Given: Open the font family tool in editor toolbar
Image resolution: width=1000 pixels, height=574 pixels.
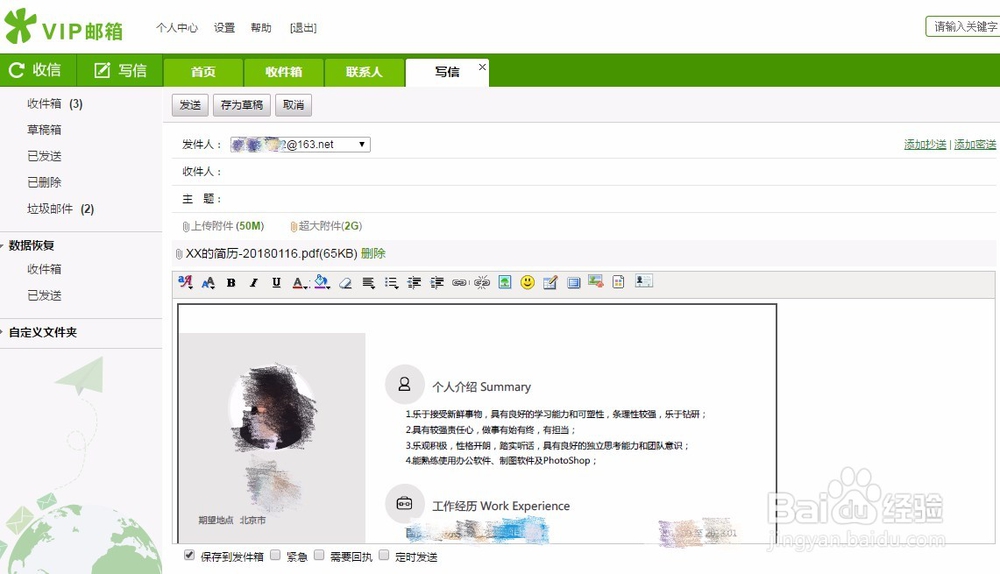Looking at the screenshot, I should (186, 282).
